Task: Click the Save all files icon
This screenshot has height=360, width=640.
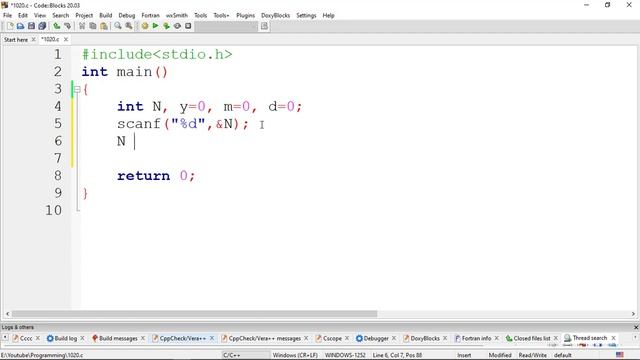Action: [x=42, y=26]
